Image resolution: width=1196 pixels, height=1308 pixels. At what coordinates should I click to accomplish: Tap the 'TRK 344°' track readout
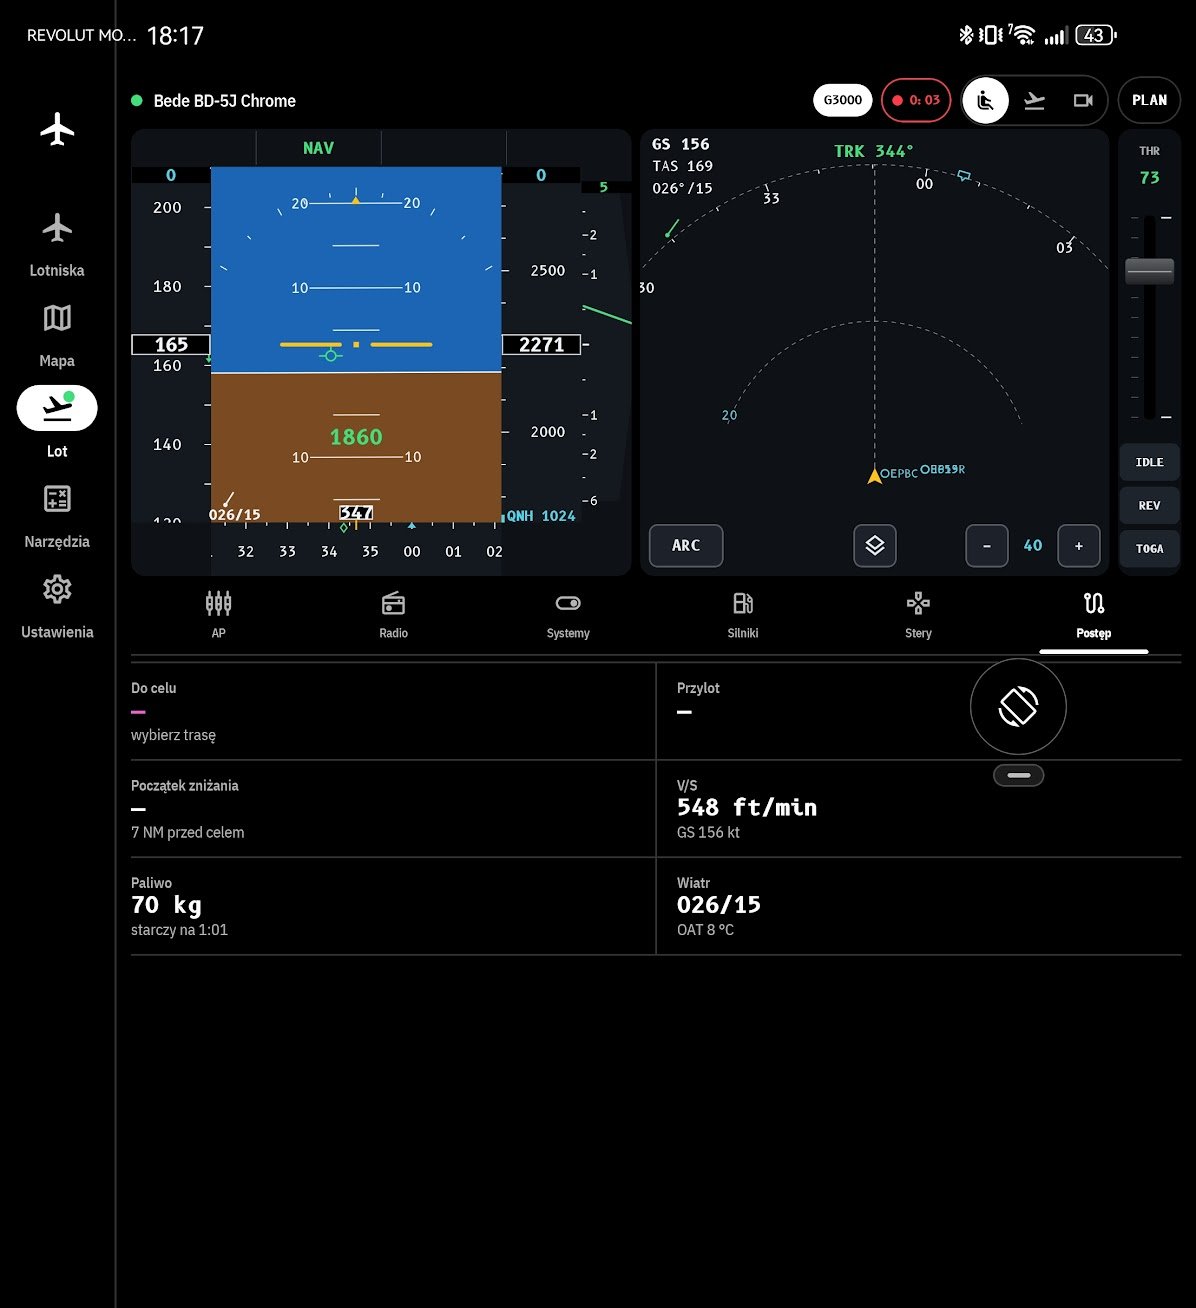[874, 151]
